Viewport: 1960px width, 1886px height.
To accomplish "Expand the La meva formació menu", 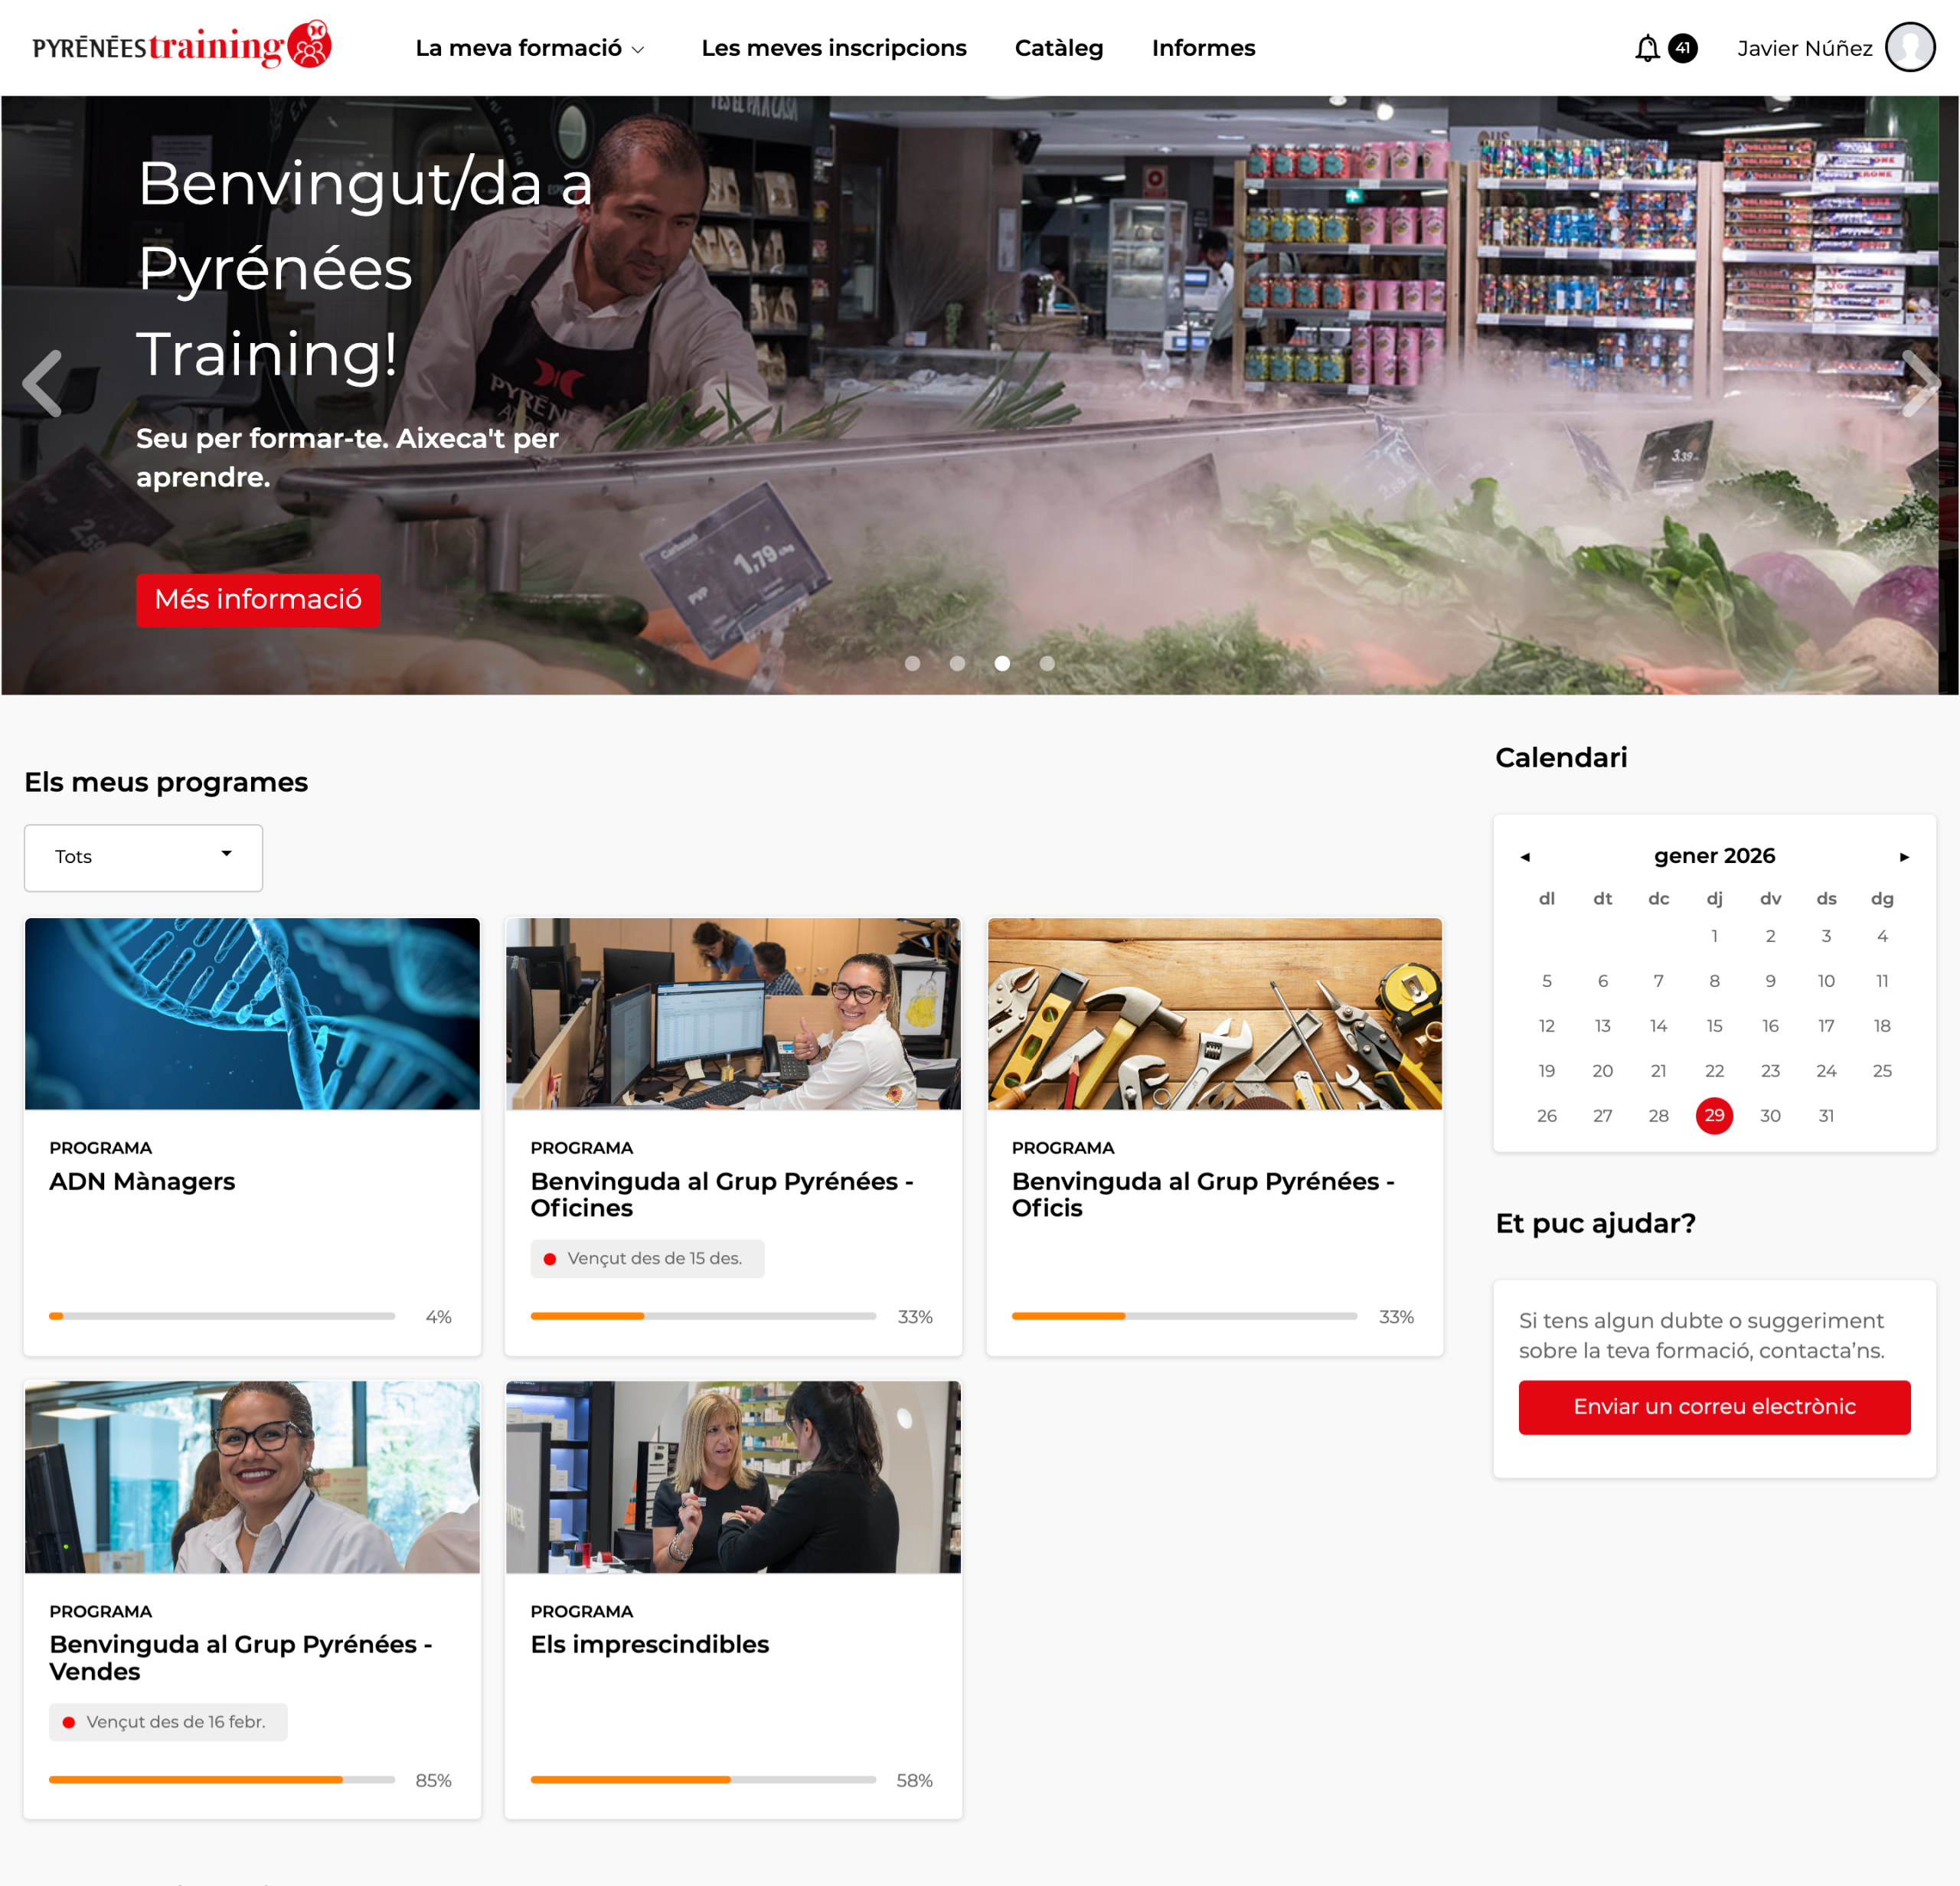I will [530, 48].
